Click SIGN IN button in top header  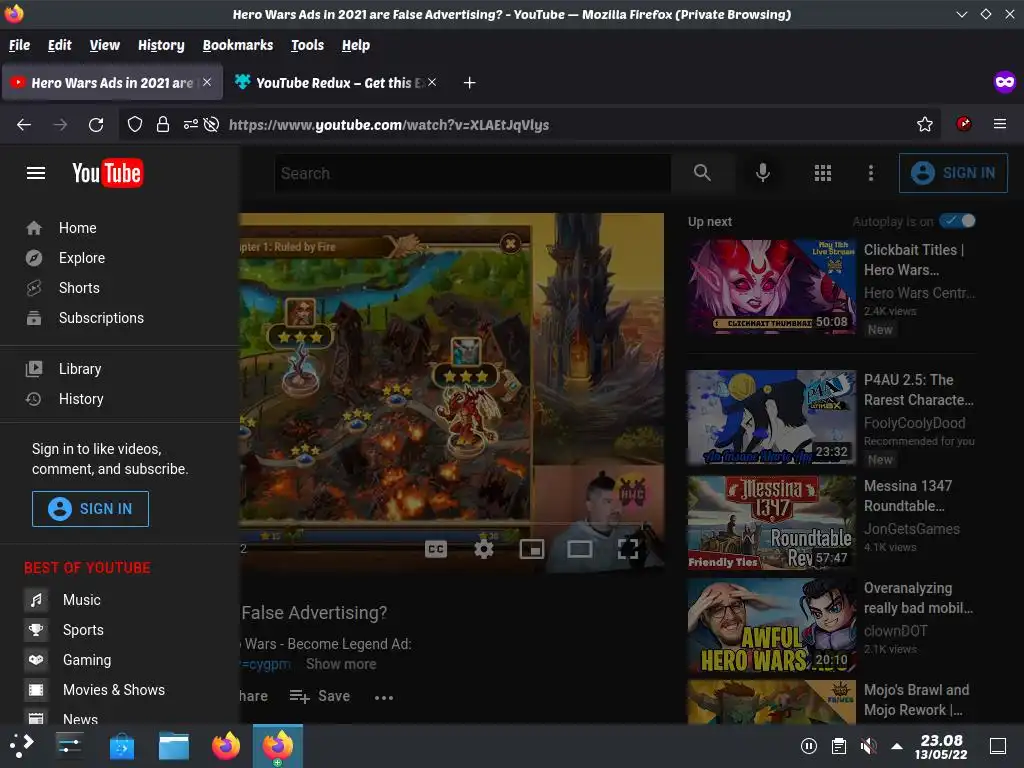[x=953, y=173]
